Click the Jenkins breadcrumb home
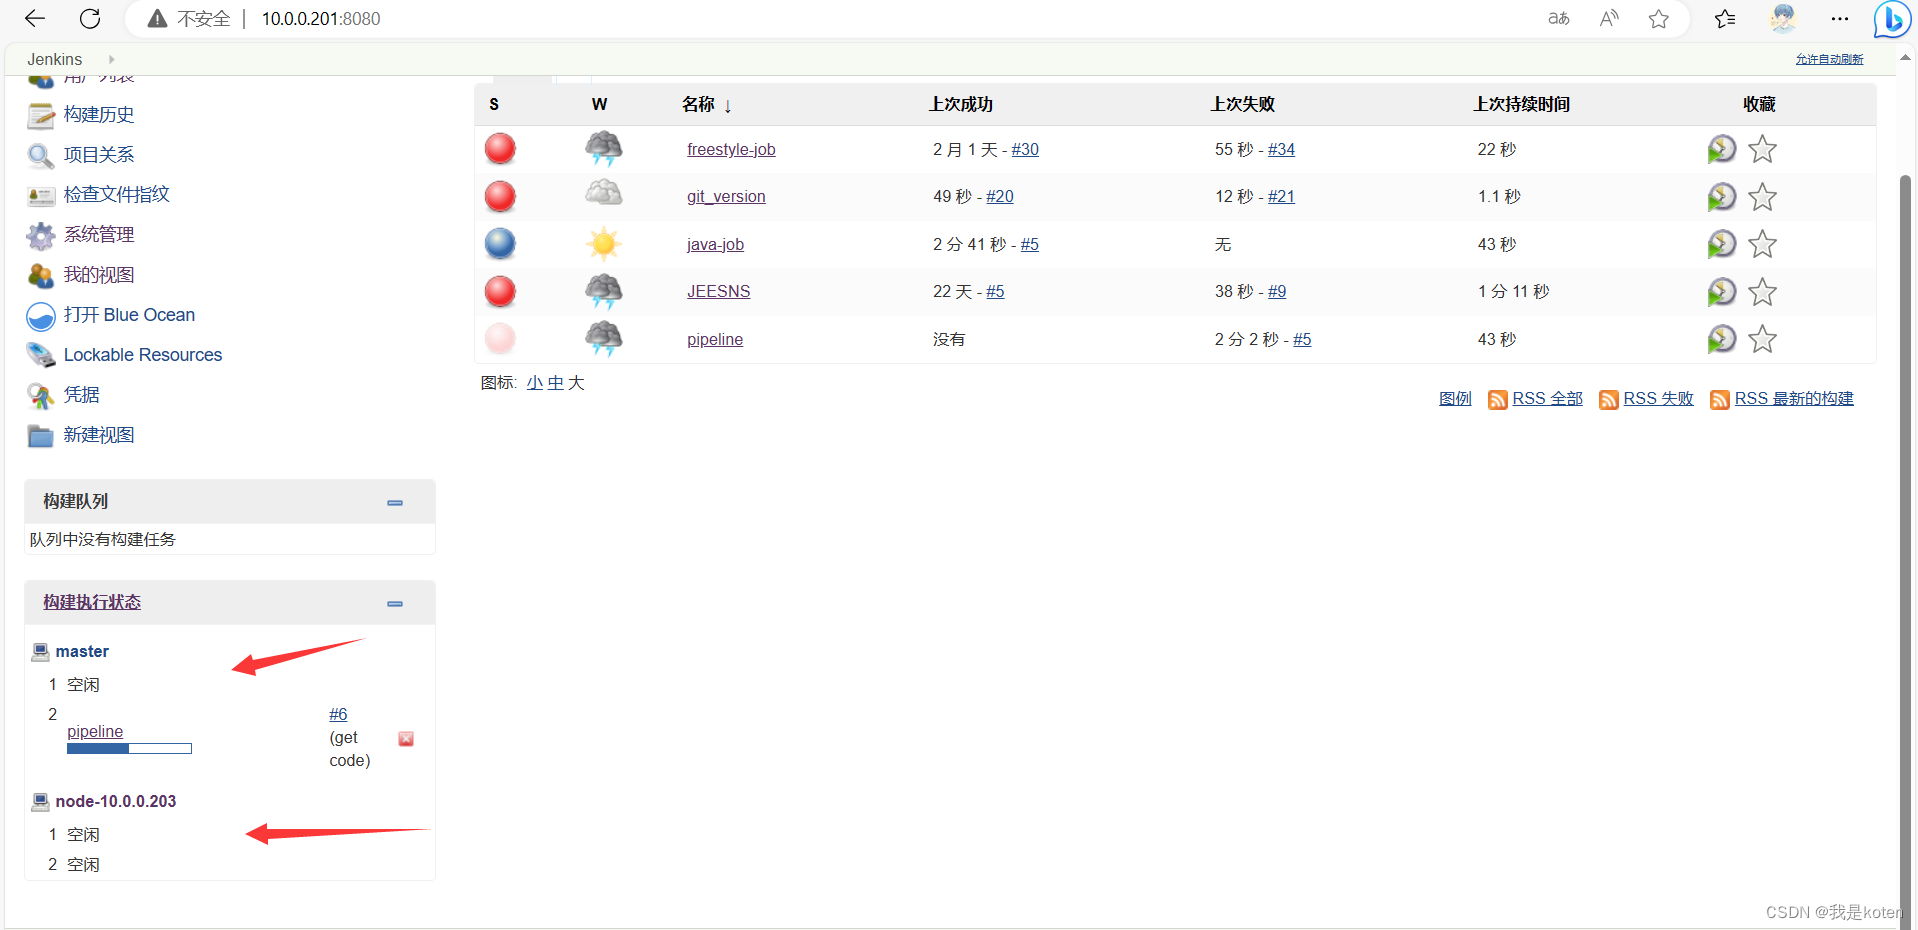 (55, 60)
